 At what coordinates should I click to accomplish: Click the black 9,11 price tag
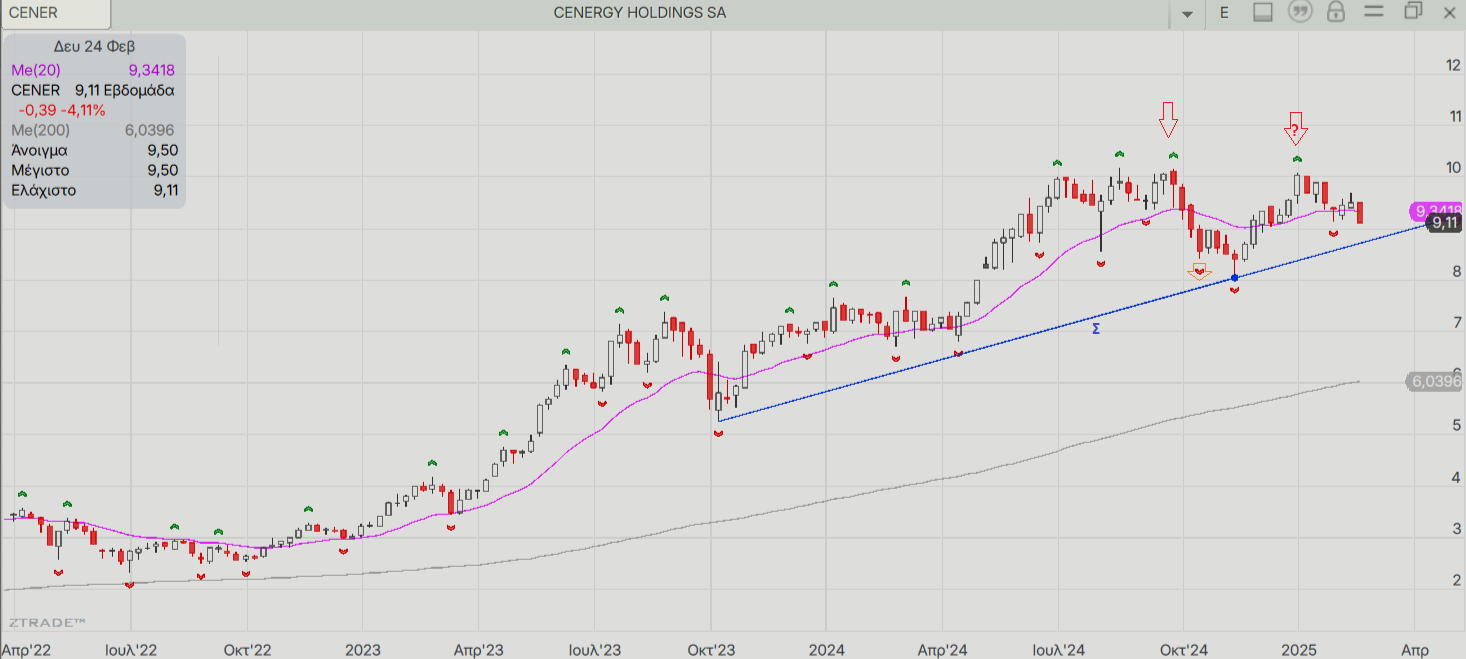coord(1442,223)
